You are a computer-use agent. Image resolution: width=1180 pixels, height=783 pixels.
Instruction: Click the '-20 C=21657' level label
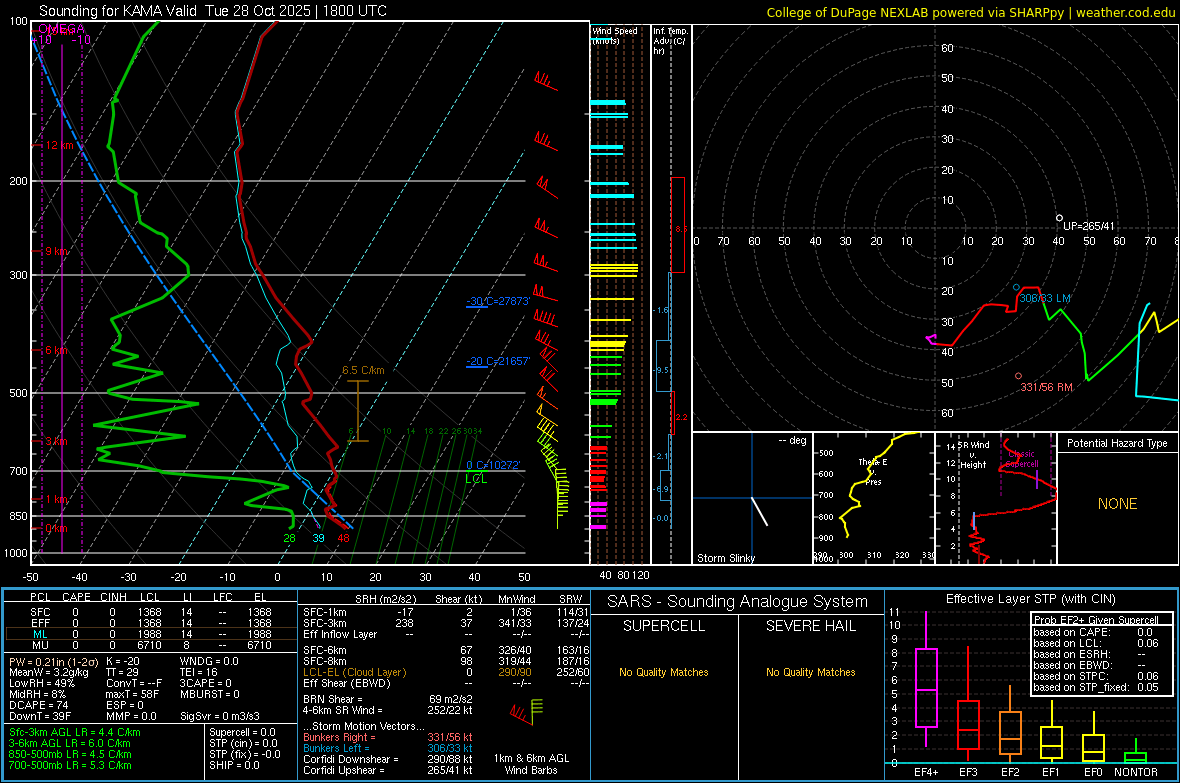point(498,361)
